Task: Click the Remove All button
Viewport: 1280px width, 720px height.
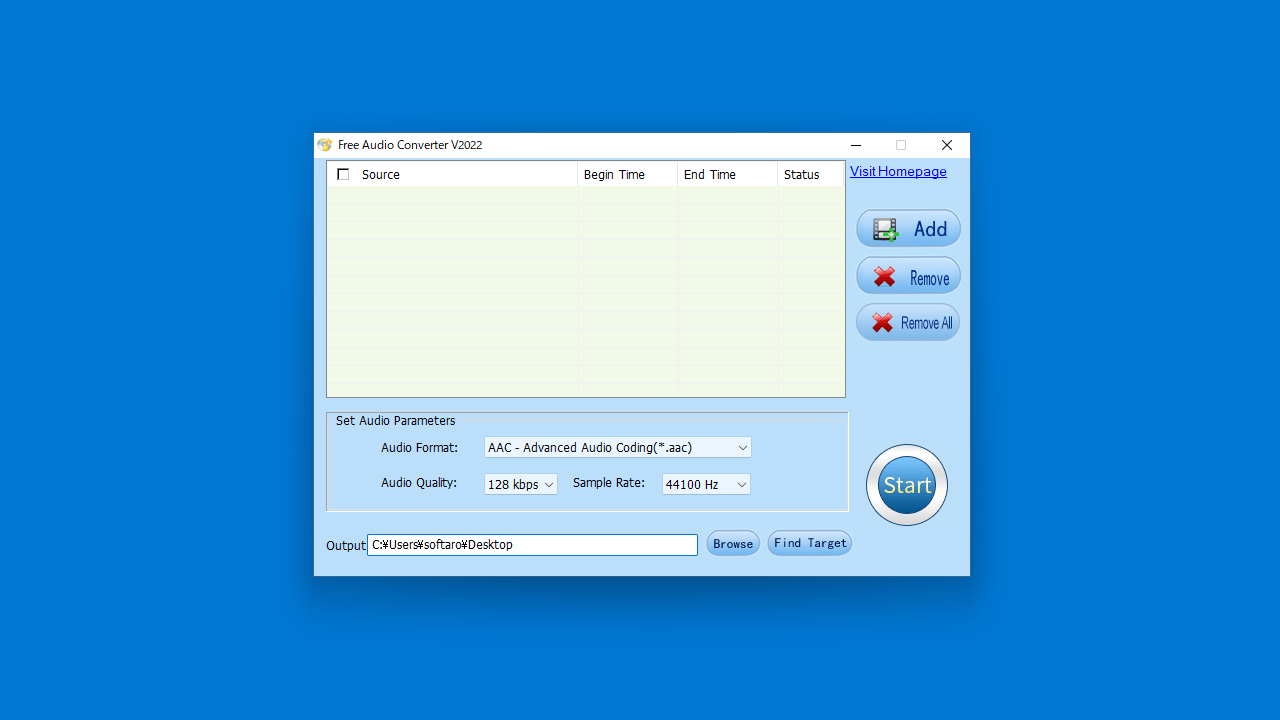Action: pyautogui.click(x=908, y=322)
